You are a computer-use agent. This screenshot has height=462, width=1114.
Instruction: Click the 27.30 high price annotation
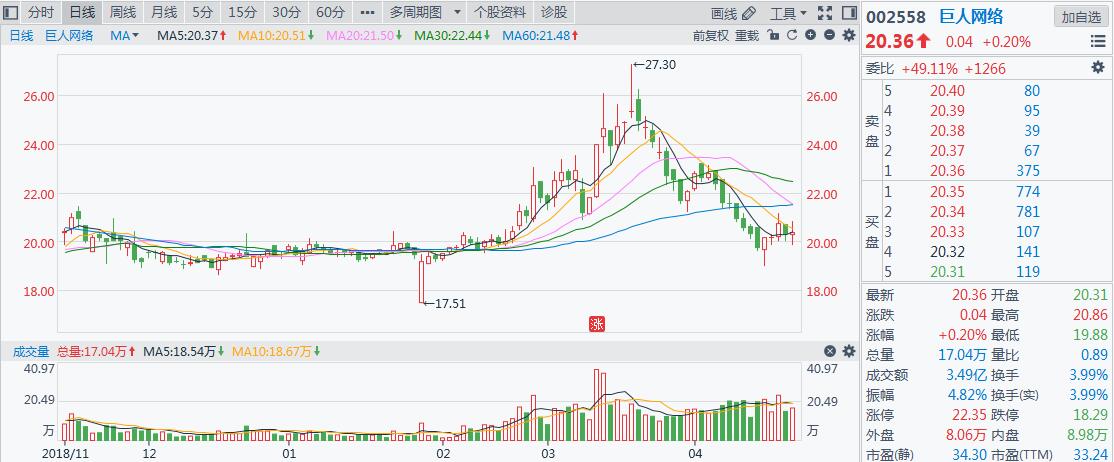pyautogui.click(x=654, y=65)
